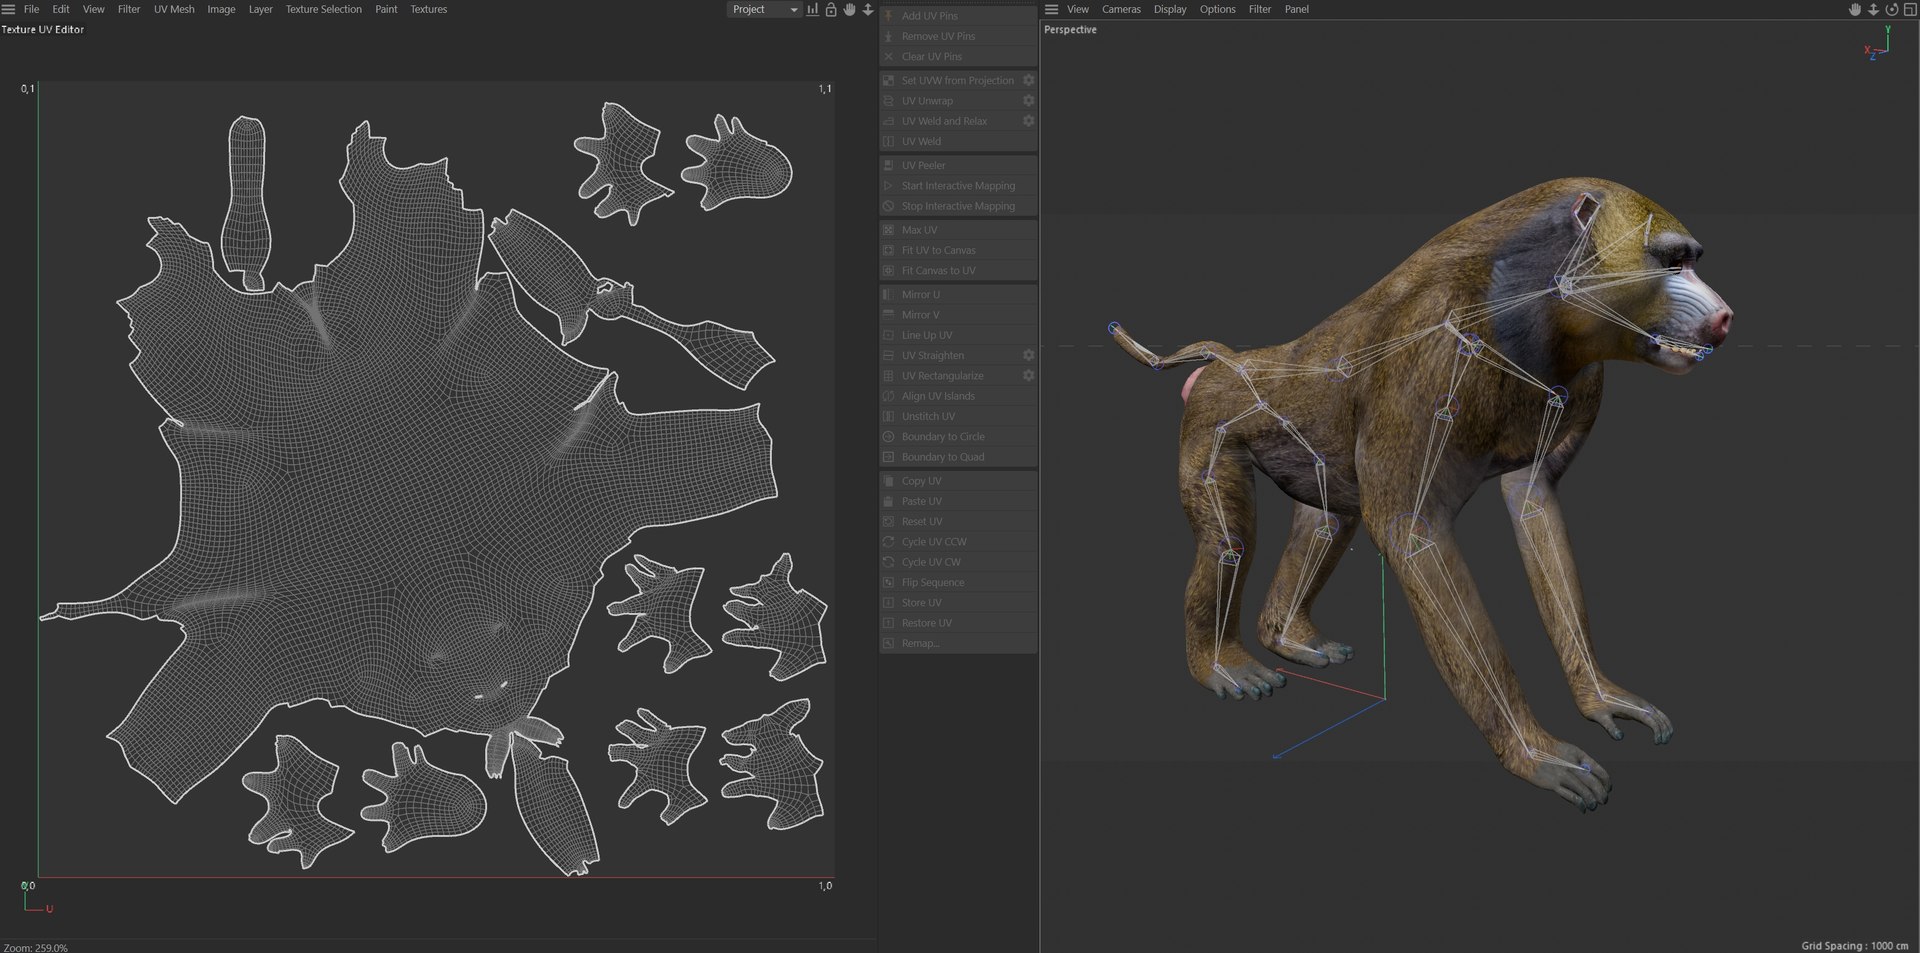Image resolution: width=1920 pixels, height=953 pixels.
Task: Open the Remap... command
Action: 958,643
